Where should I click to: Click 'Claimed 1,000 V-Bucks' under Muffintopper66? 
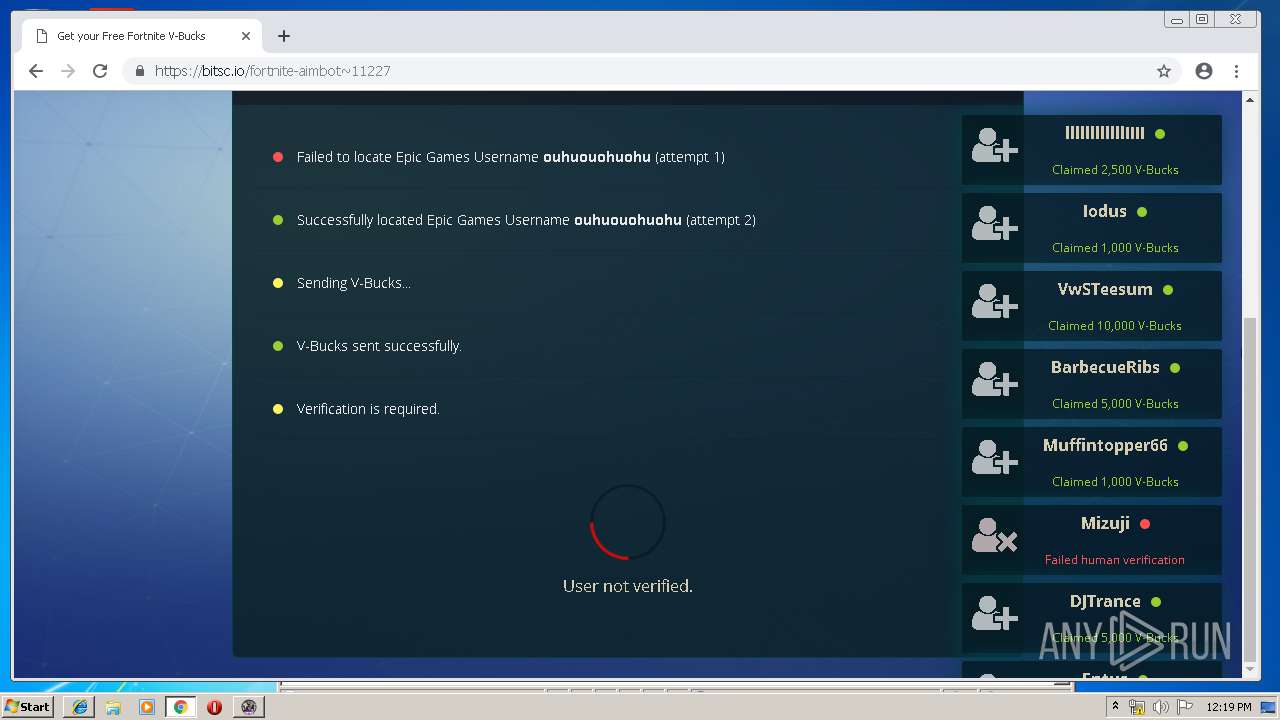coord(1115,482)
